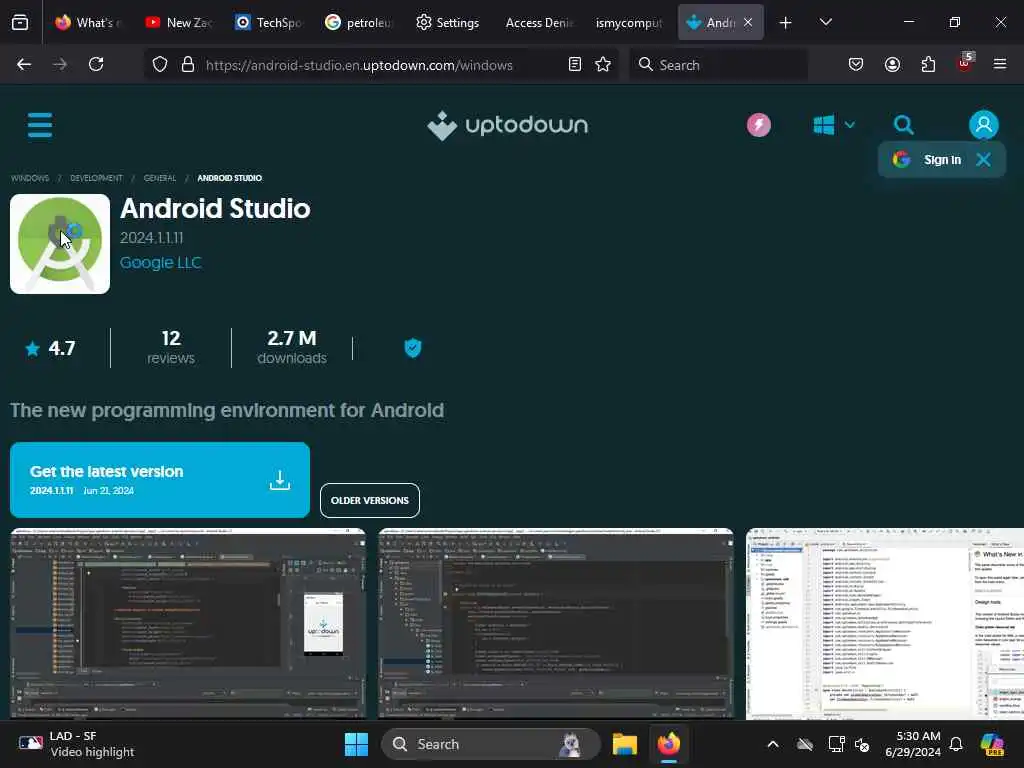Bookmark this page with the star
The width and height of the screenshot is (1024, 768).
pyautogui.click(x=603, y=64)
